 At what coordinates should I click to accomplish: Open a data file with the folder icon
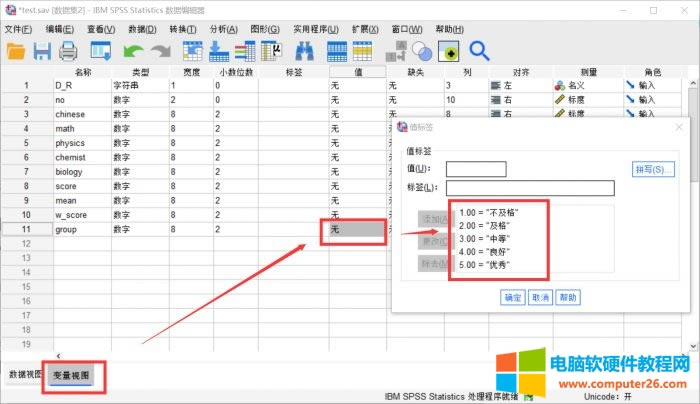pos(16,51)
